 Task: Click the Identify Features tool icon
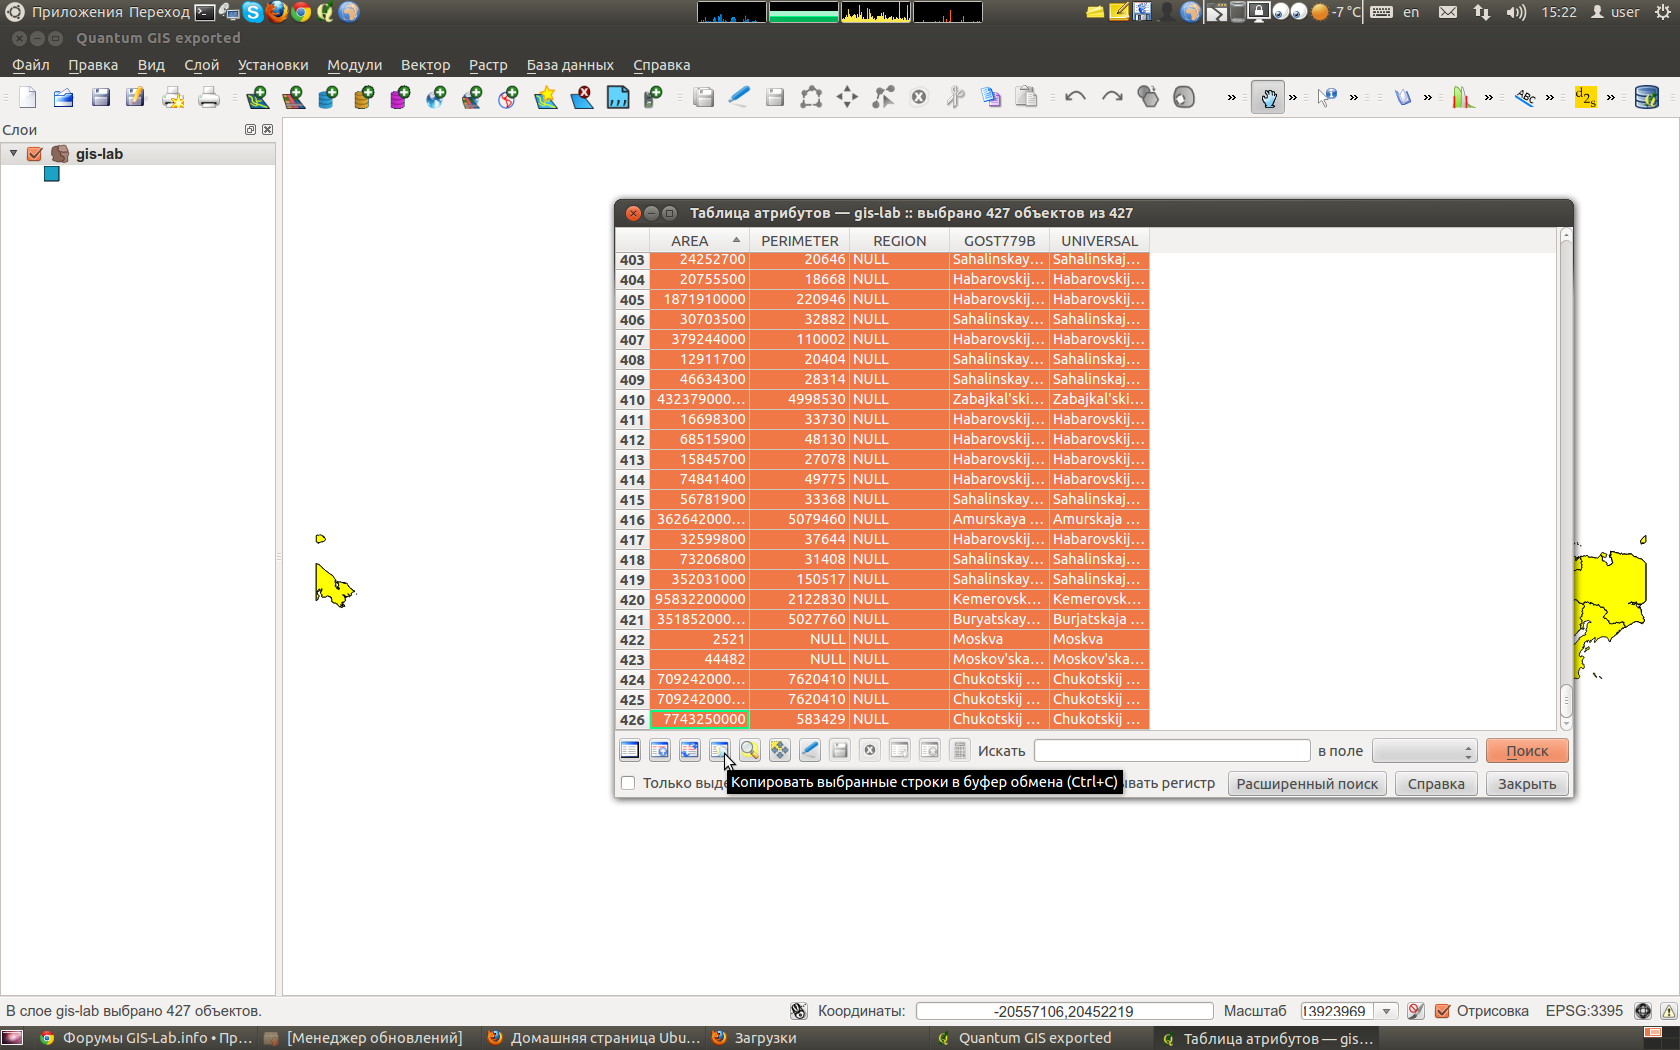[x=1327, y=98]
